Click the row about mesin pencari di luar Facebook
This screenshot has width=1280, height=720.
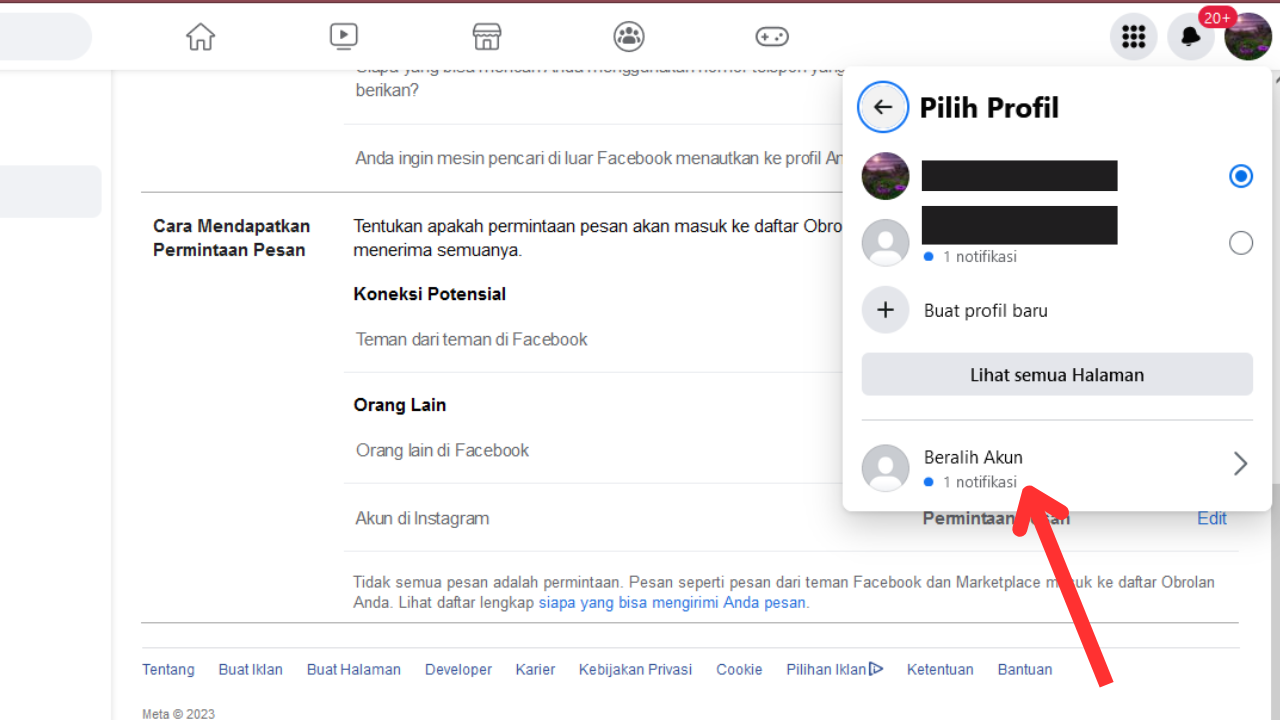[600, 158]
